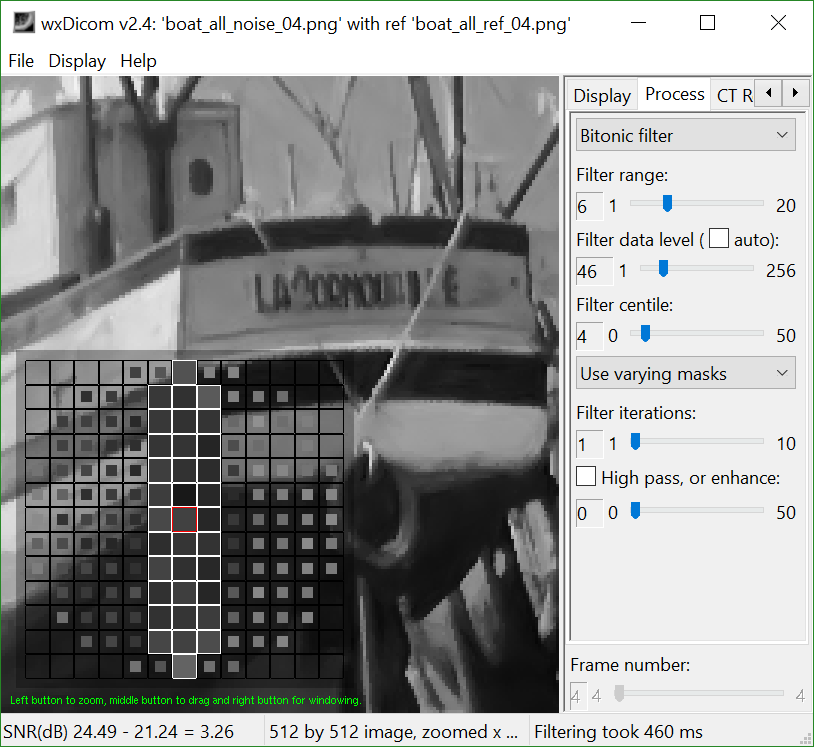This screenshot has height=747, width=814.
Task: Click the Filter range slider handle
Action: (x=667, y=203)
